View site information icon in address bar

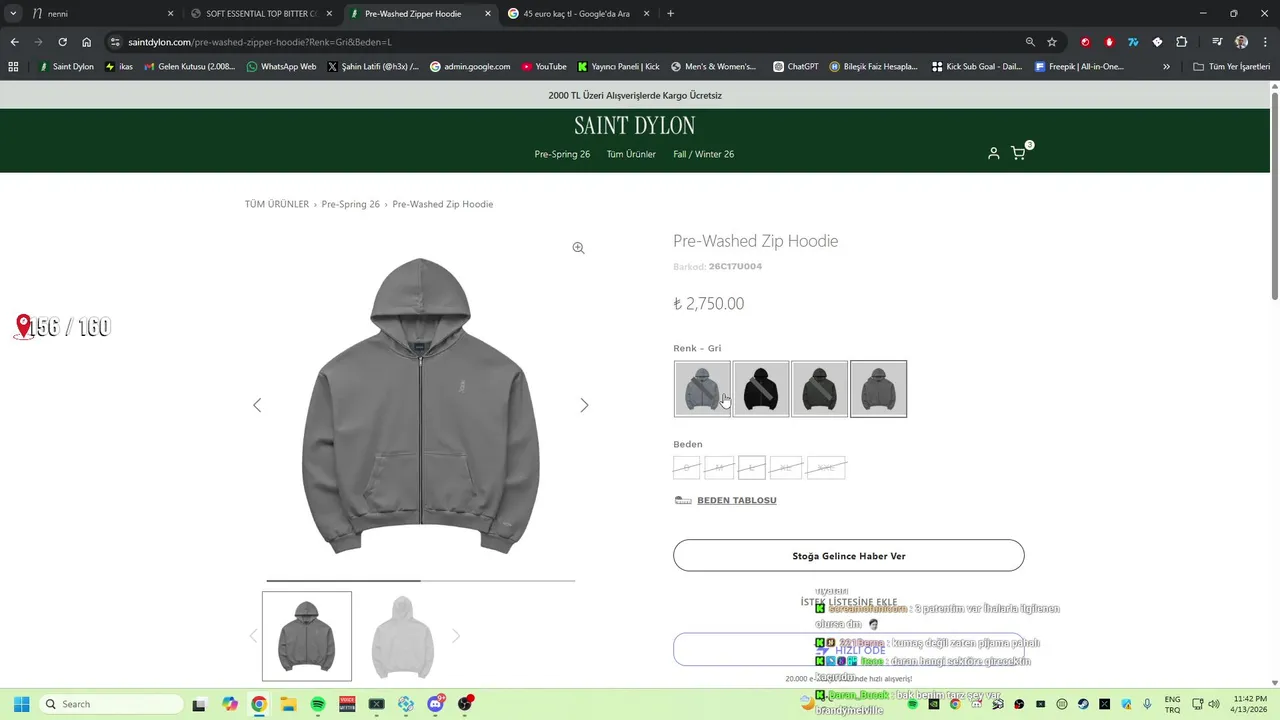pyautogui.click(x=115, y=42)
